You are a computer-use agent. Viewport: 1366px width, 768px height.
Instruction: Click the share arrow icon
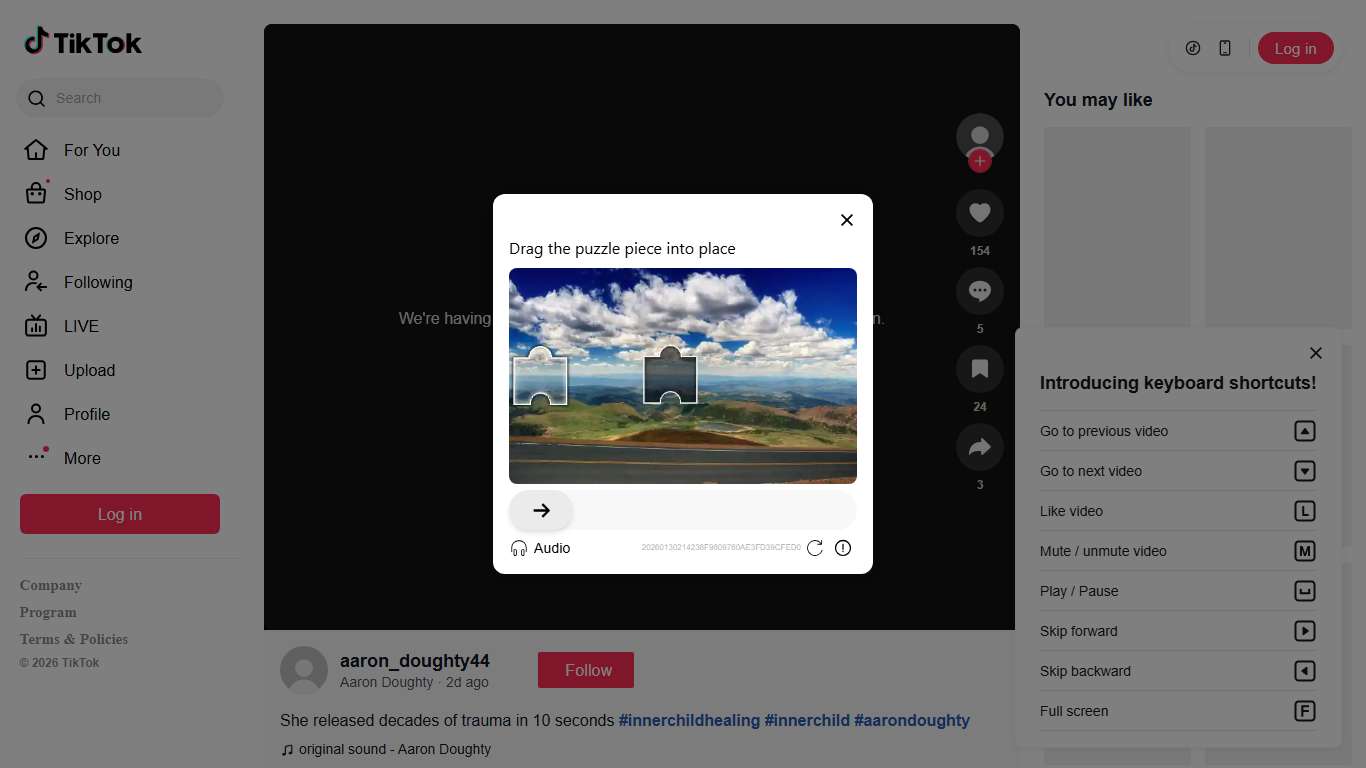(x=979, y=447)
